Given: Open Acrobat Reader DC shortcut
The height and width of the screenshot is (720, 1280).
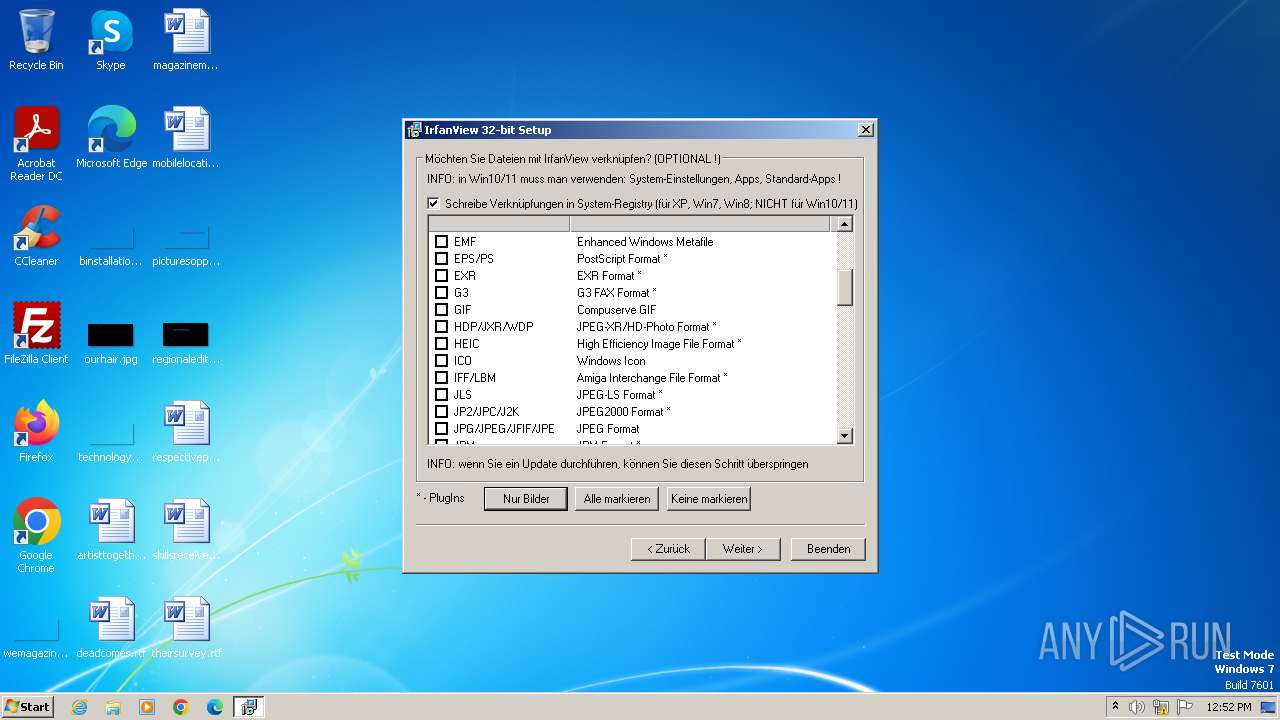Looking at the screenshot, I should (36, 143).
